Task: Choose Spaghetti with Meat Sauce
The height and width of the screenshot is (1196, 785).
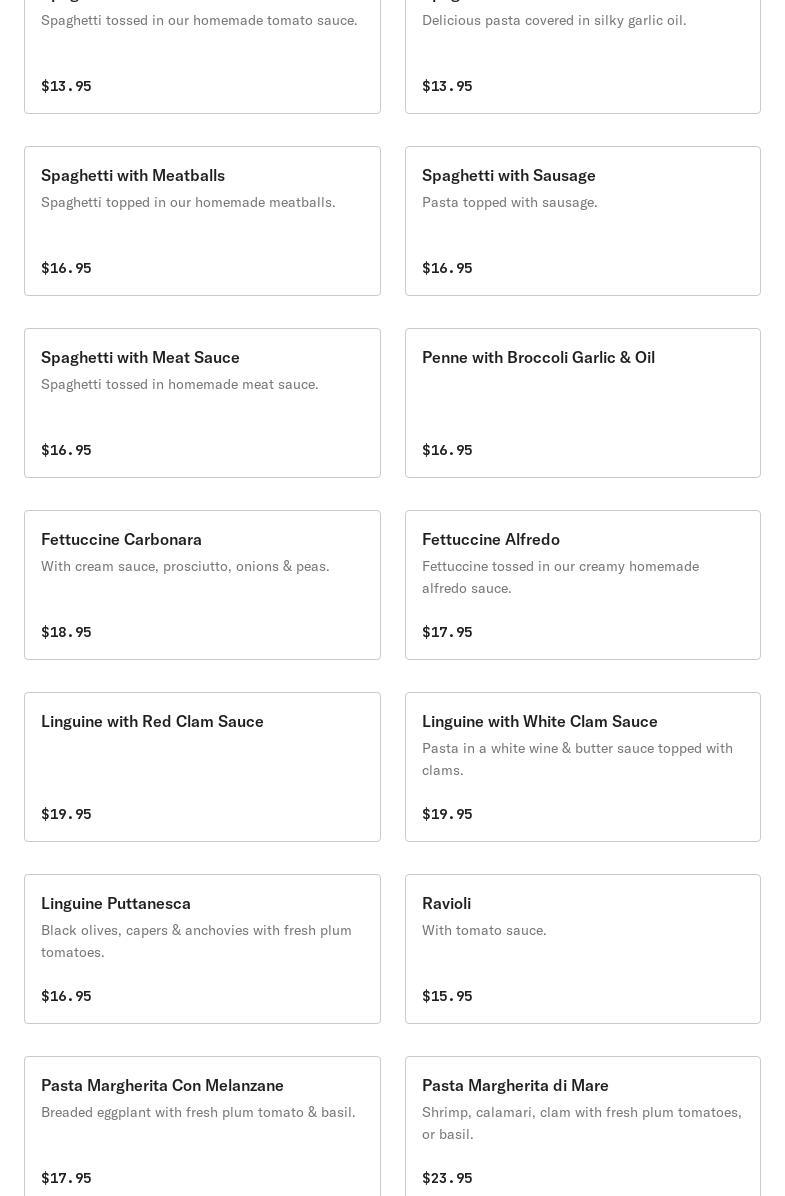Action: coord(202,403)
